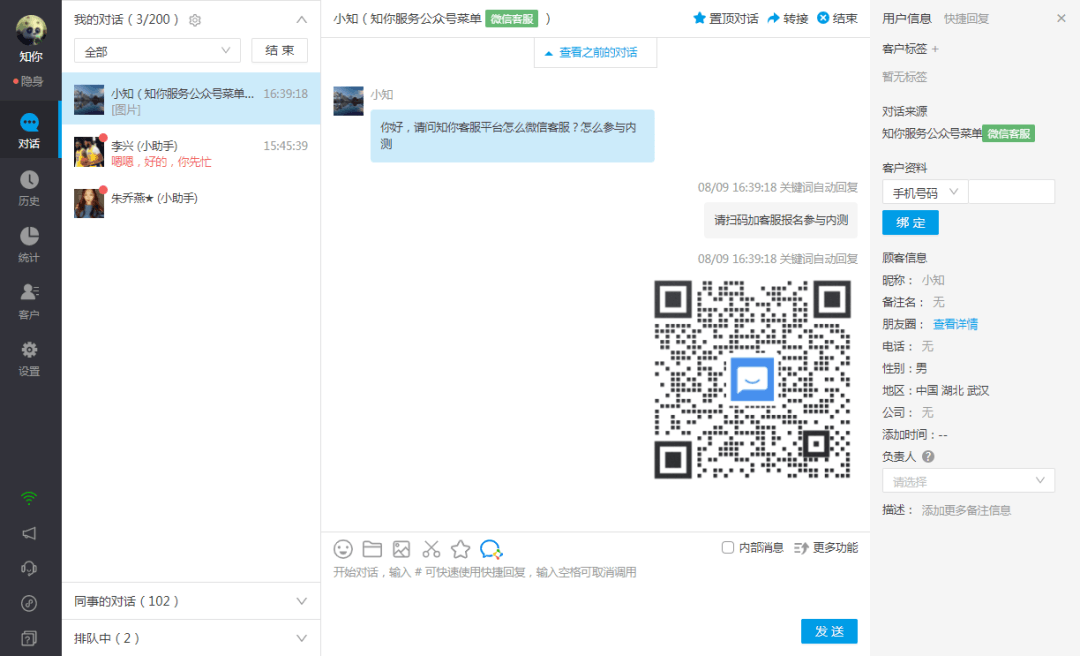Click the 知你 user avatar
This screenshot has height=656, width=1080.
(x=31, y=30)
